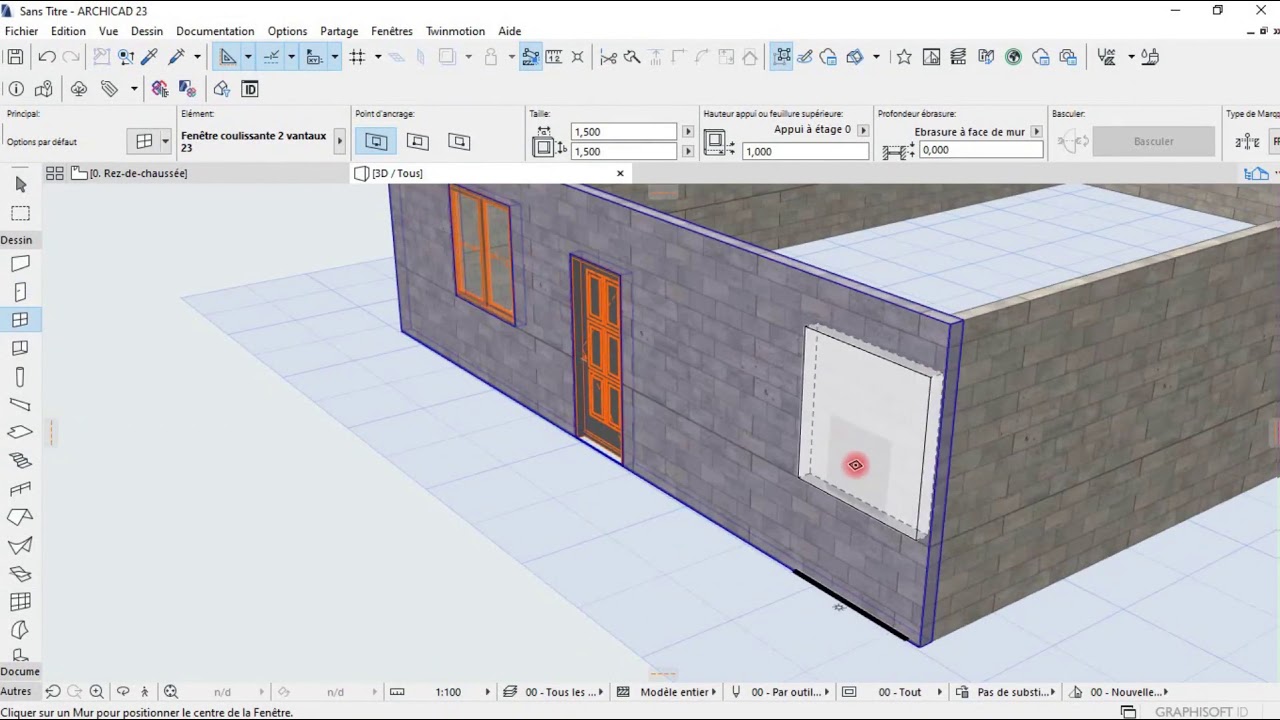Select the syringe inject parameters tool

(x=177, y=57)
